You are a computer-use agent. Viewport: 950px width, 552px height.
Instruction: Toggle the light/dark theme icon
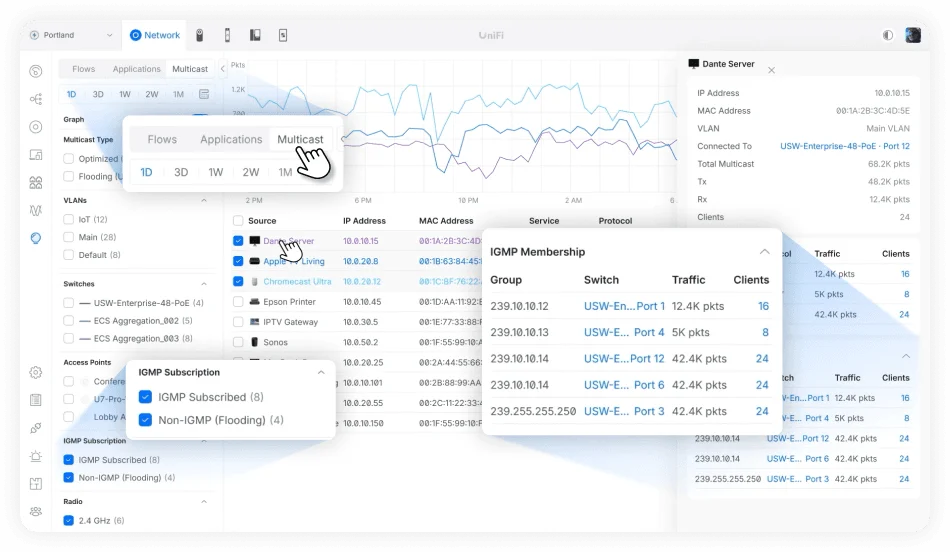point(888,35)
